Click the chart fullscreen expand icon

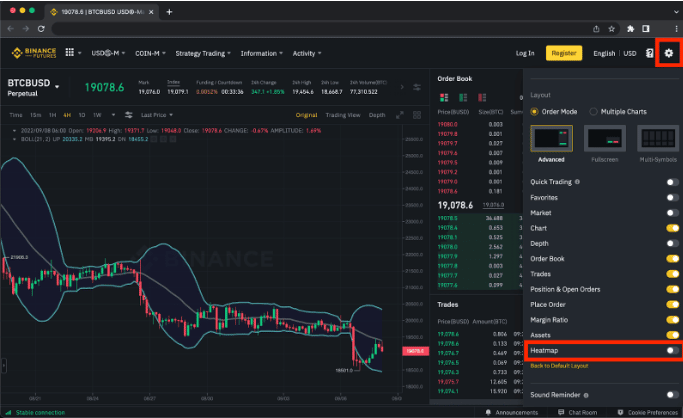(398, 115)
